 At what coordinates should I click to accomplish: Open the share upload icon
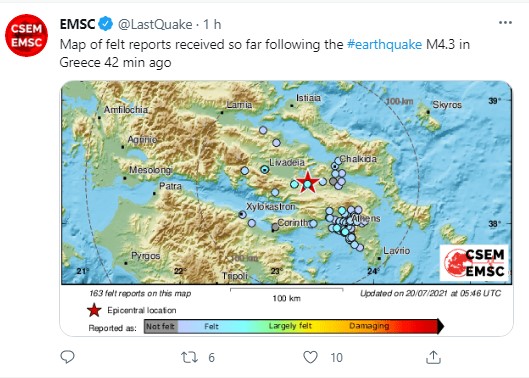point(433,357)
